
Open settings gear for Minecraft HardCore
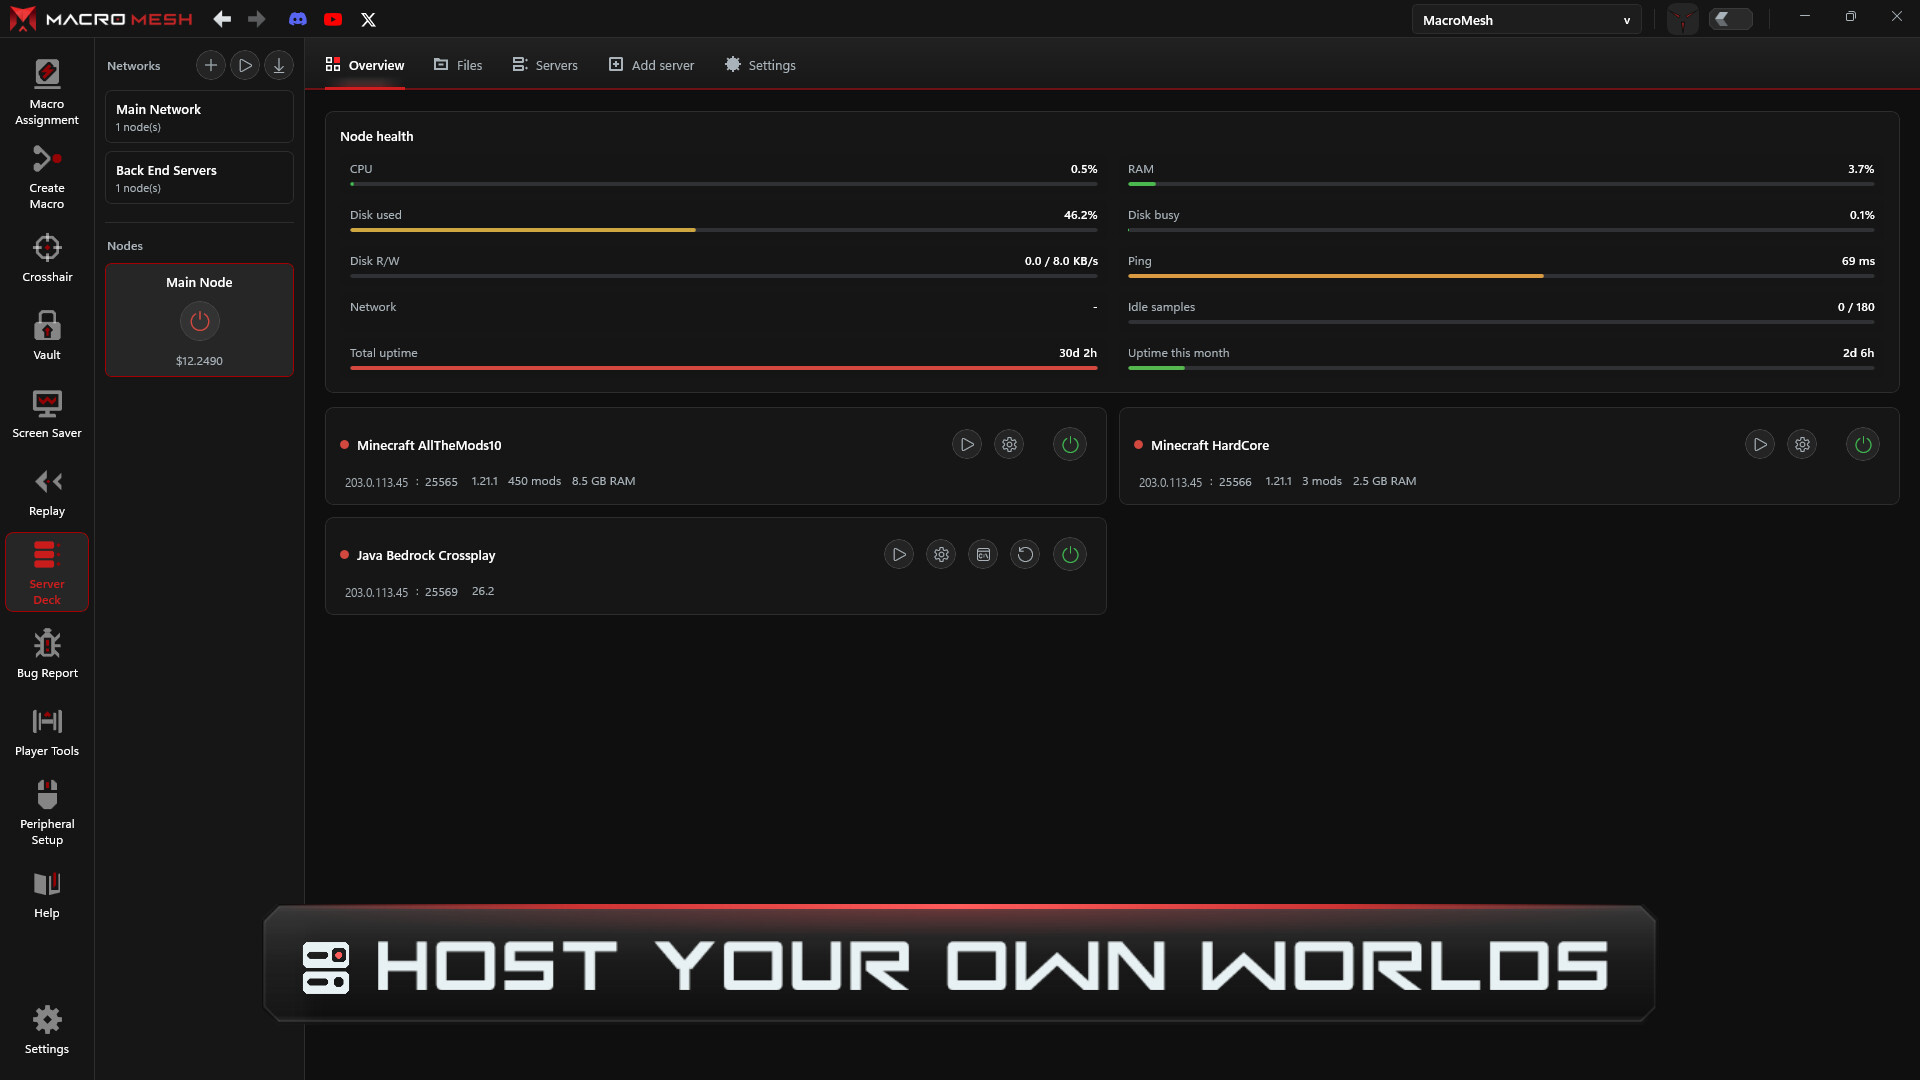pyautogui.click(x=1803, y=445)
